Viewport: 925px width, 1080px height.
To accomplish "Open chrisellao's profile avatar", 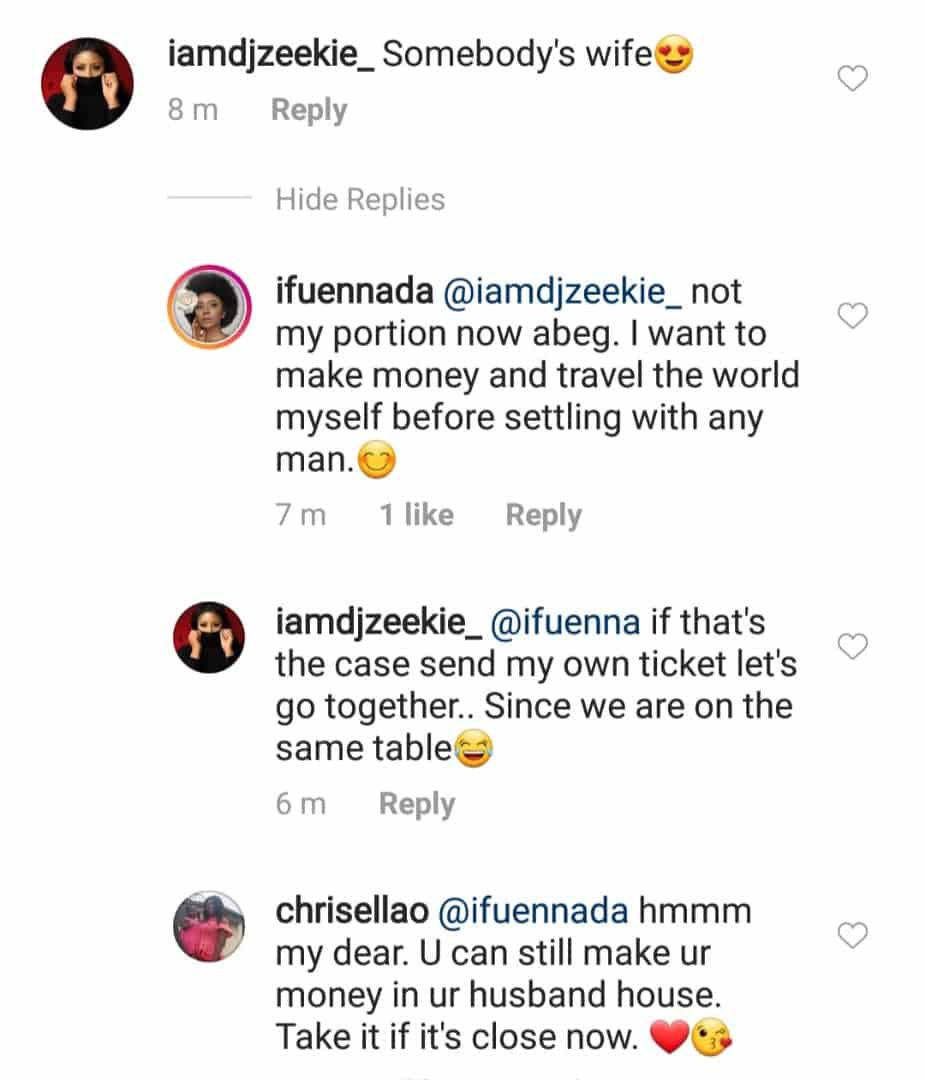I will click(x=209, y=926).
